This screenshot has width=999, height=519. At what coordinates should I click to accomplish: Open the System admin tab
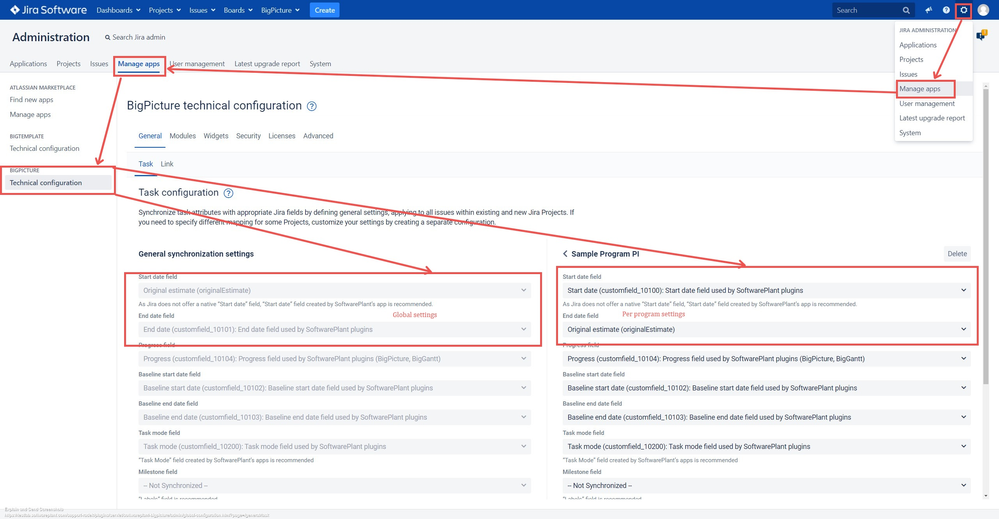(320, 64)
